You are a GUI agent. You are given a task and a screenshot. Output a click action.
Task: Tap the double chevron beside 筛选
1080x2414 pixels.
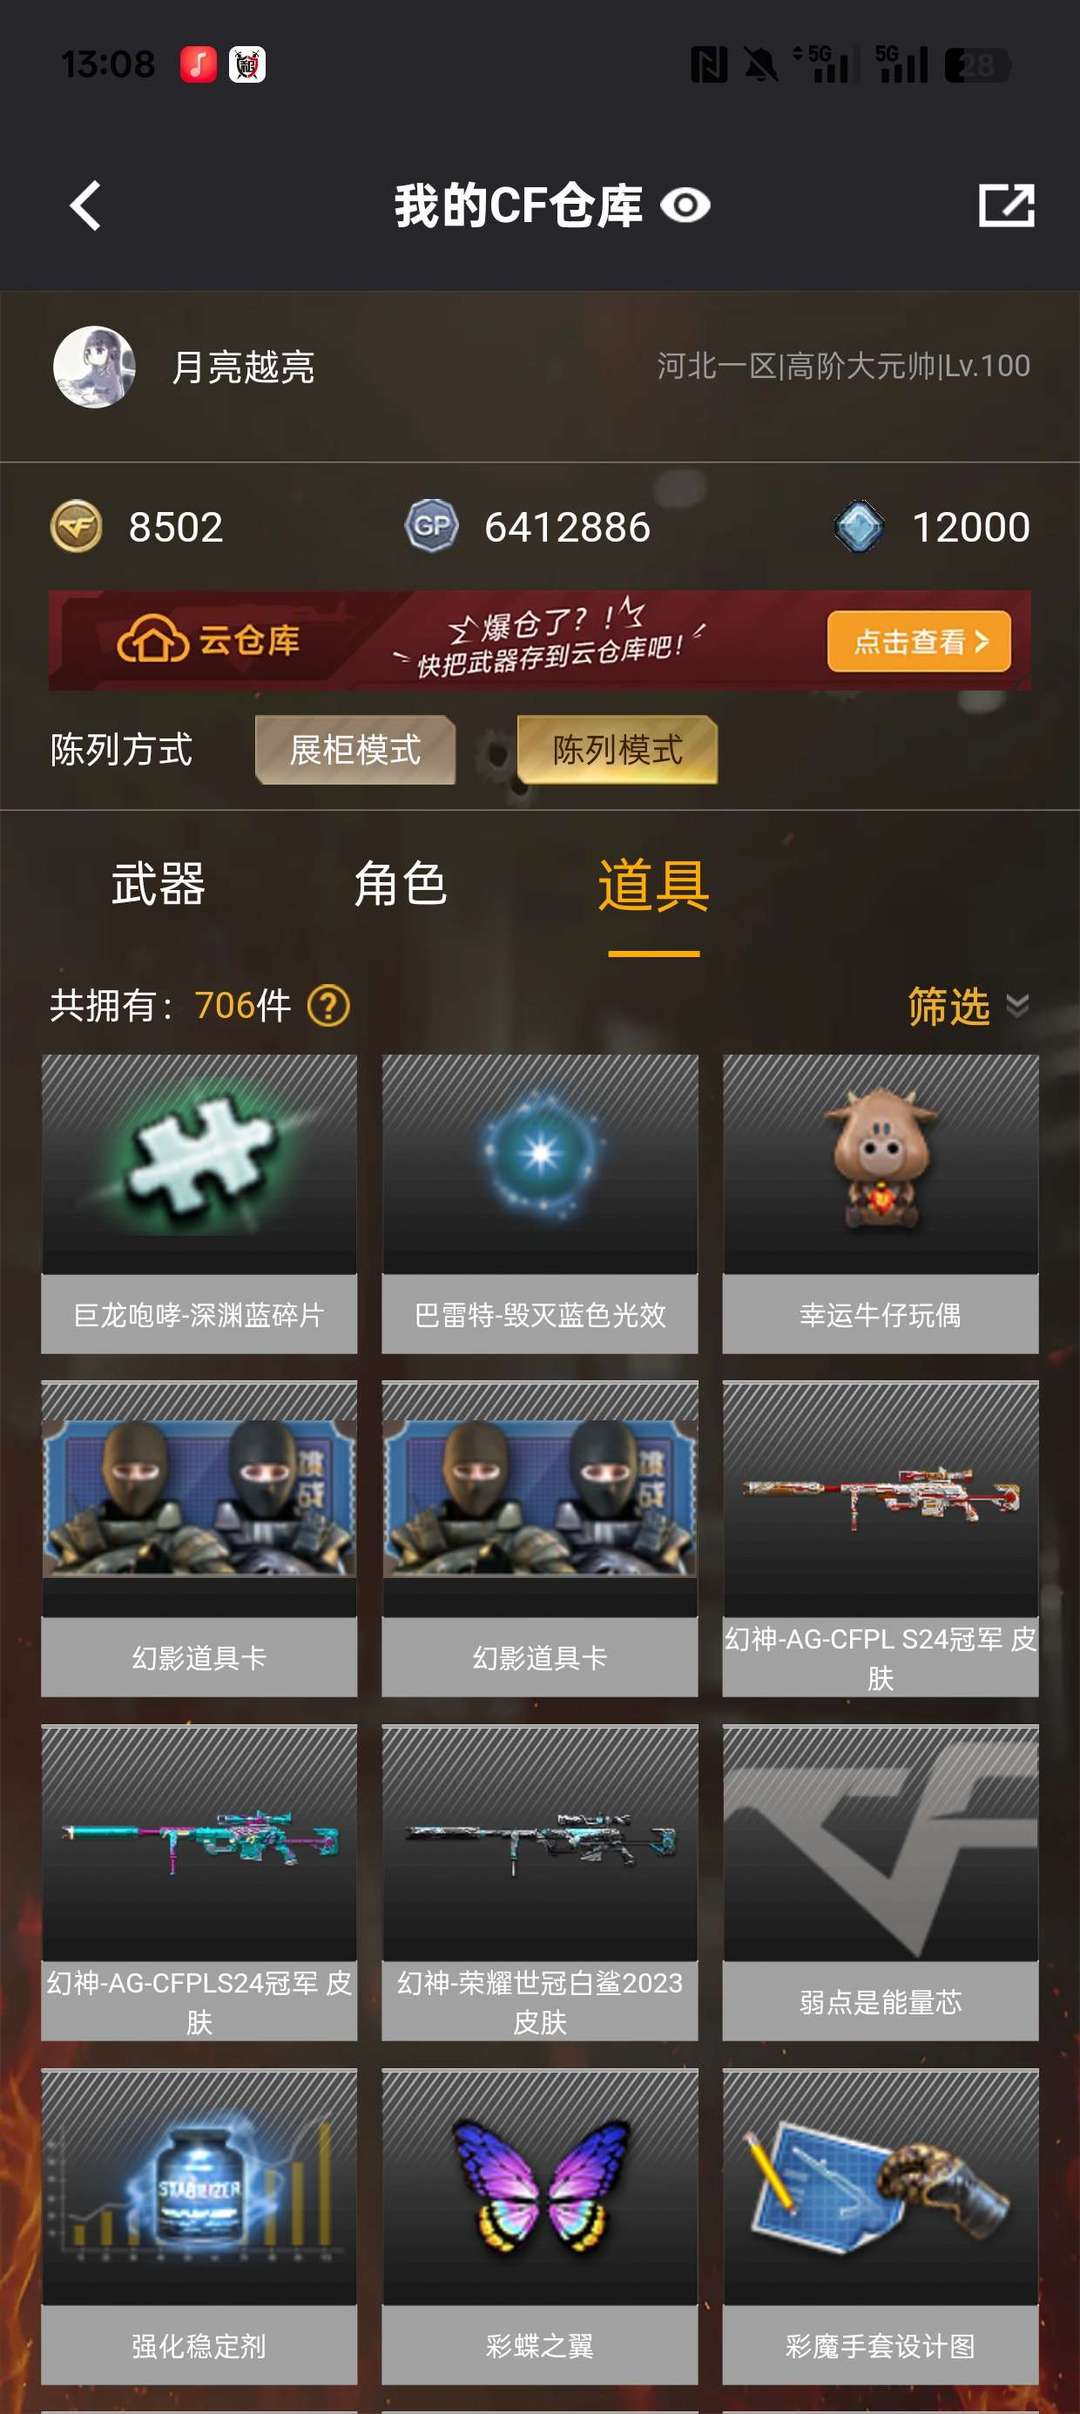(1017, 1006)
